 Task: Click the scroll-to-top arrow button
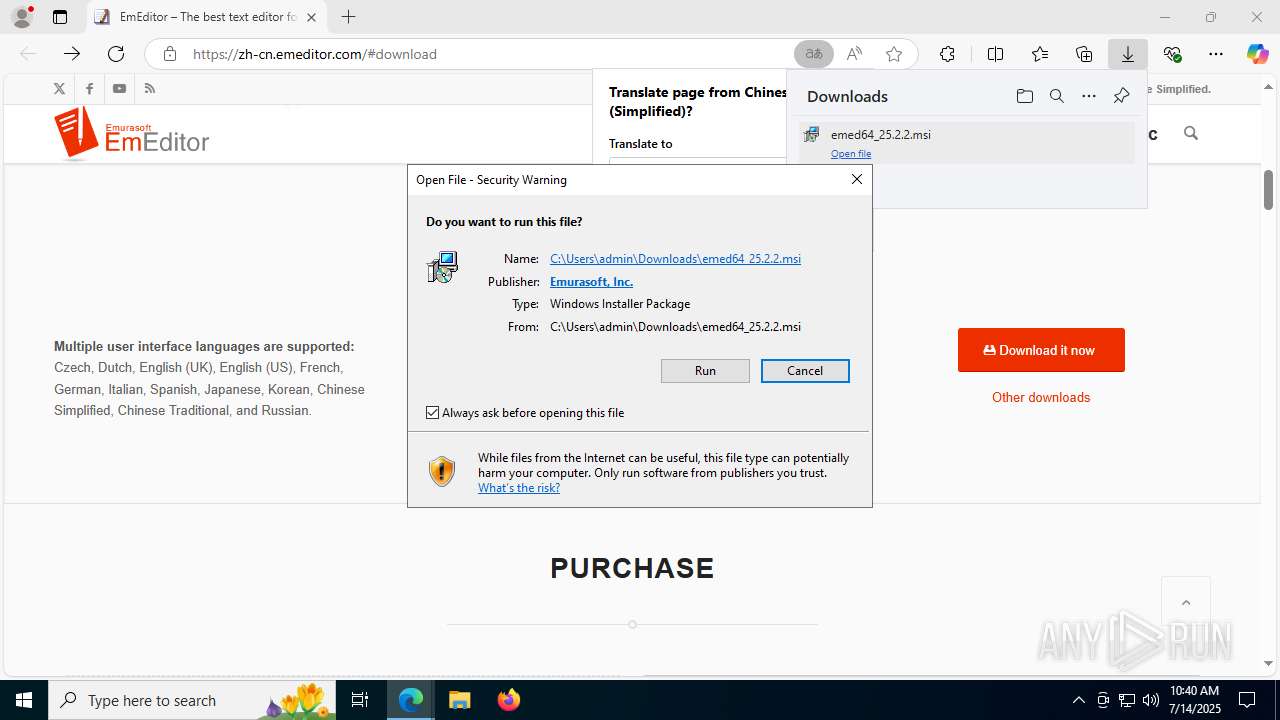[x=1186, y=602]
